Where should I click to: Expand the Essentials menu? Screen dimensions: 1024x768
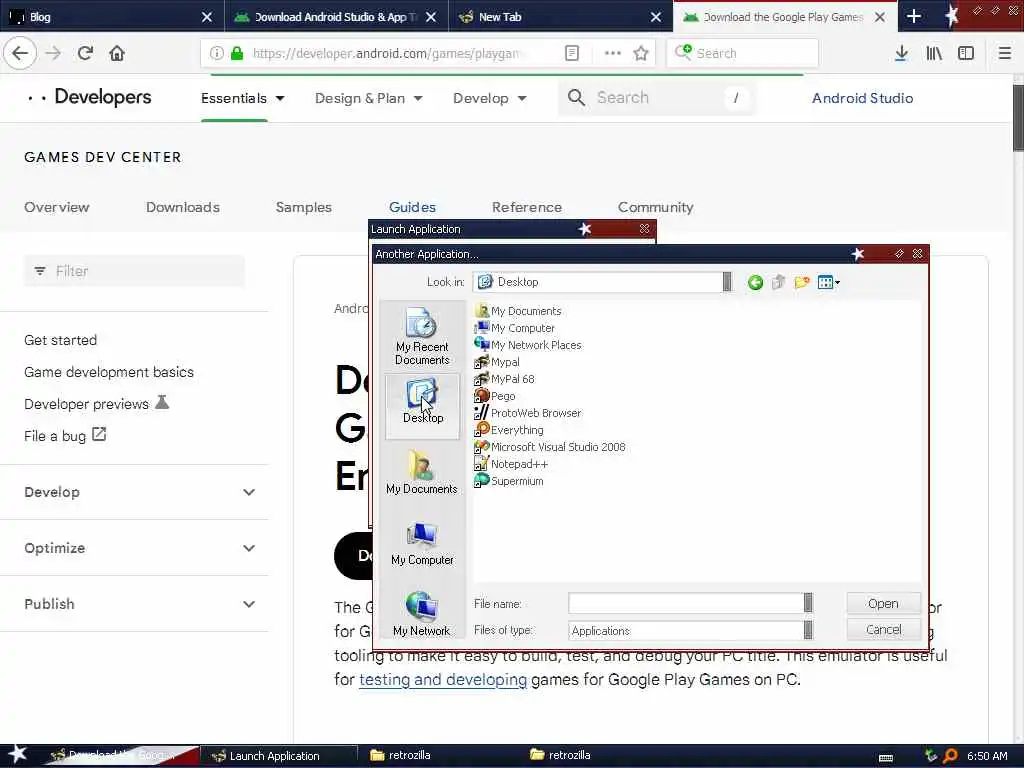(x=242, y=98)
